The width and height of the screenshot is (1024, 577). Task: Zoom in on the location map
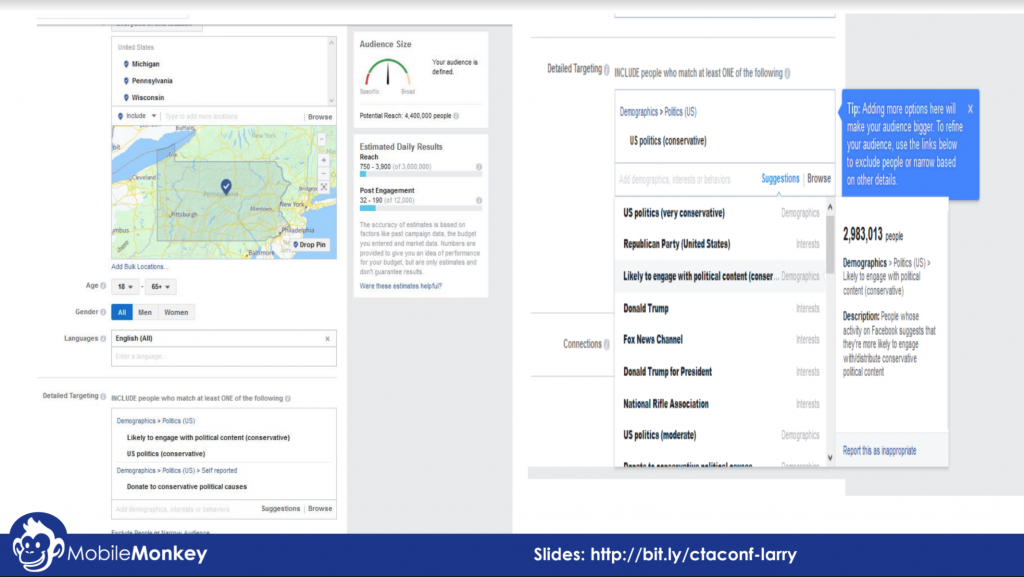pyautogui.click(x=323, y=160)
